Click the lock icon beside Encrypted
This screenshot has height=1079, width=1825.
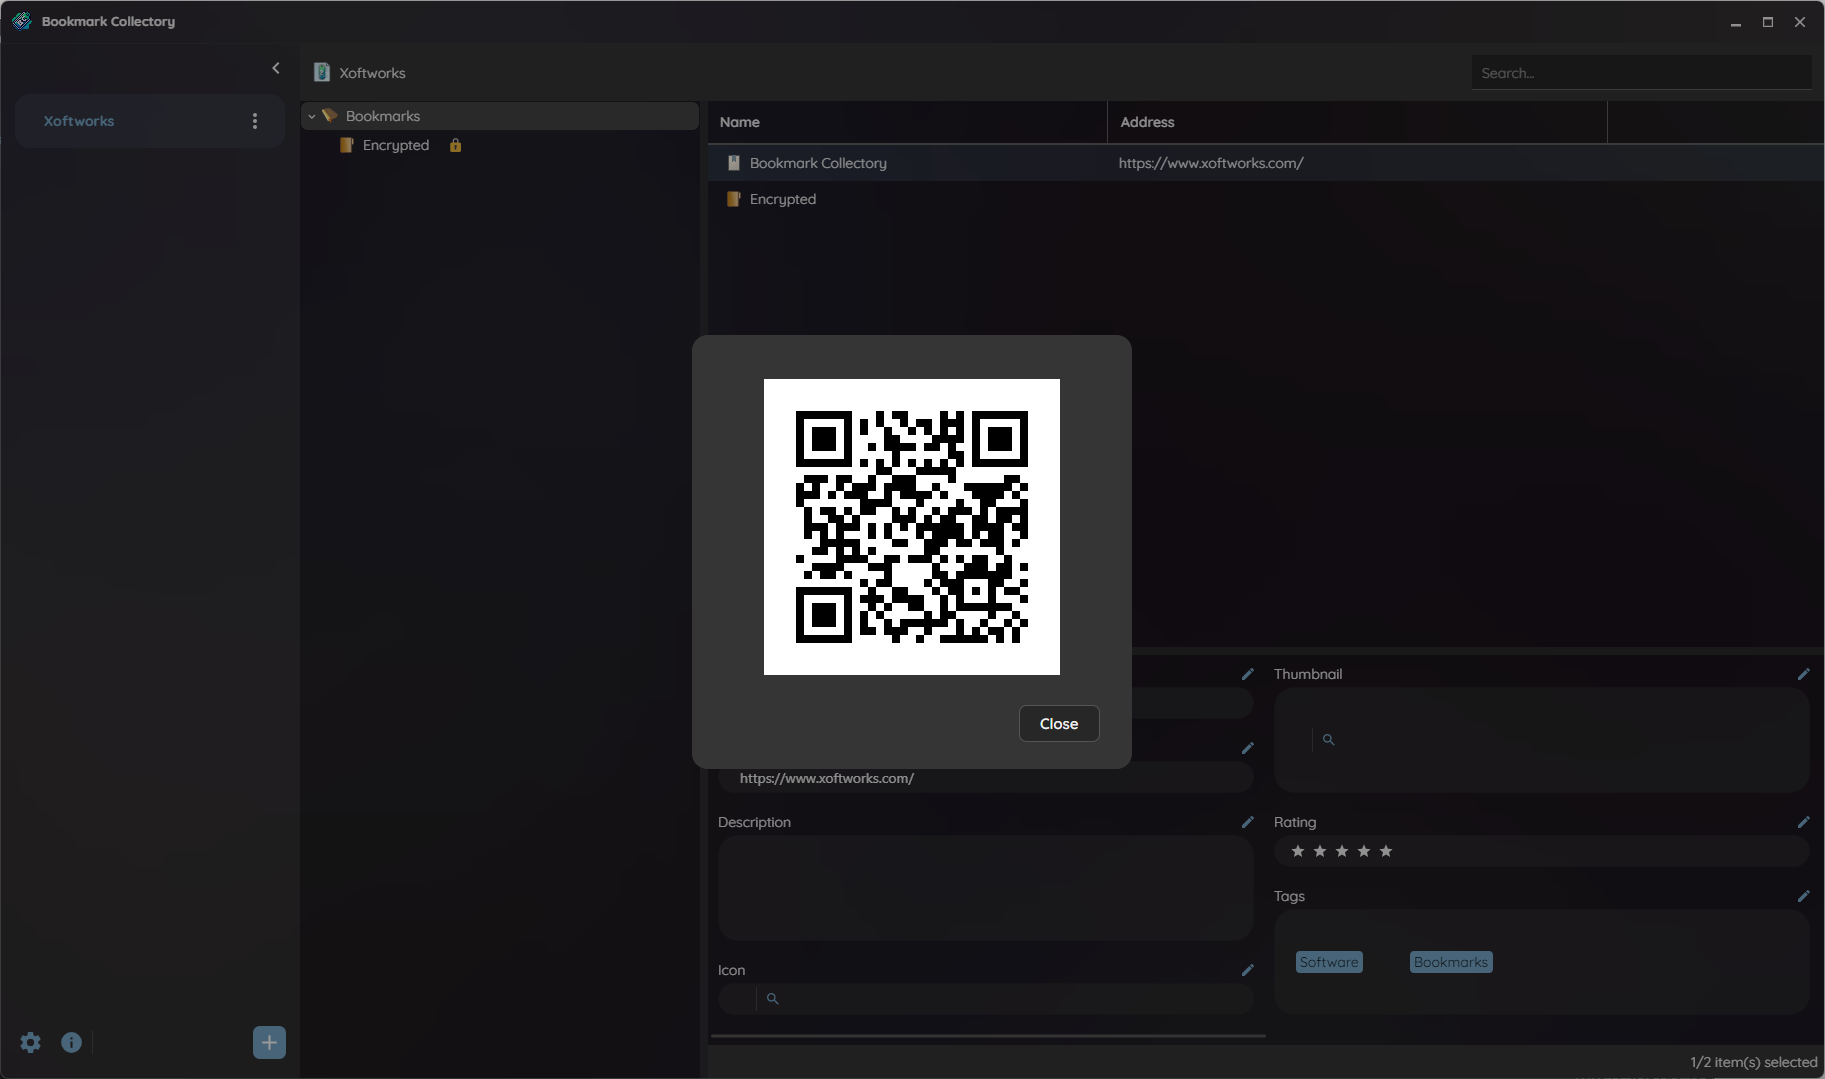[455, 145]
